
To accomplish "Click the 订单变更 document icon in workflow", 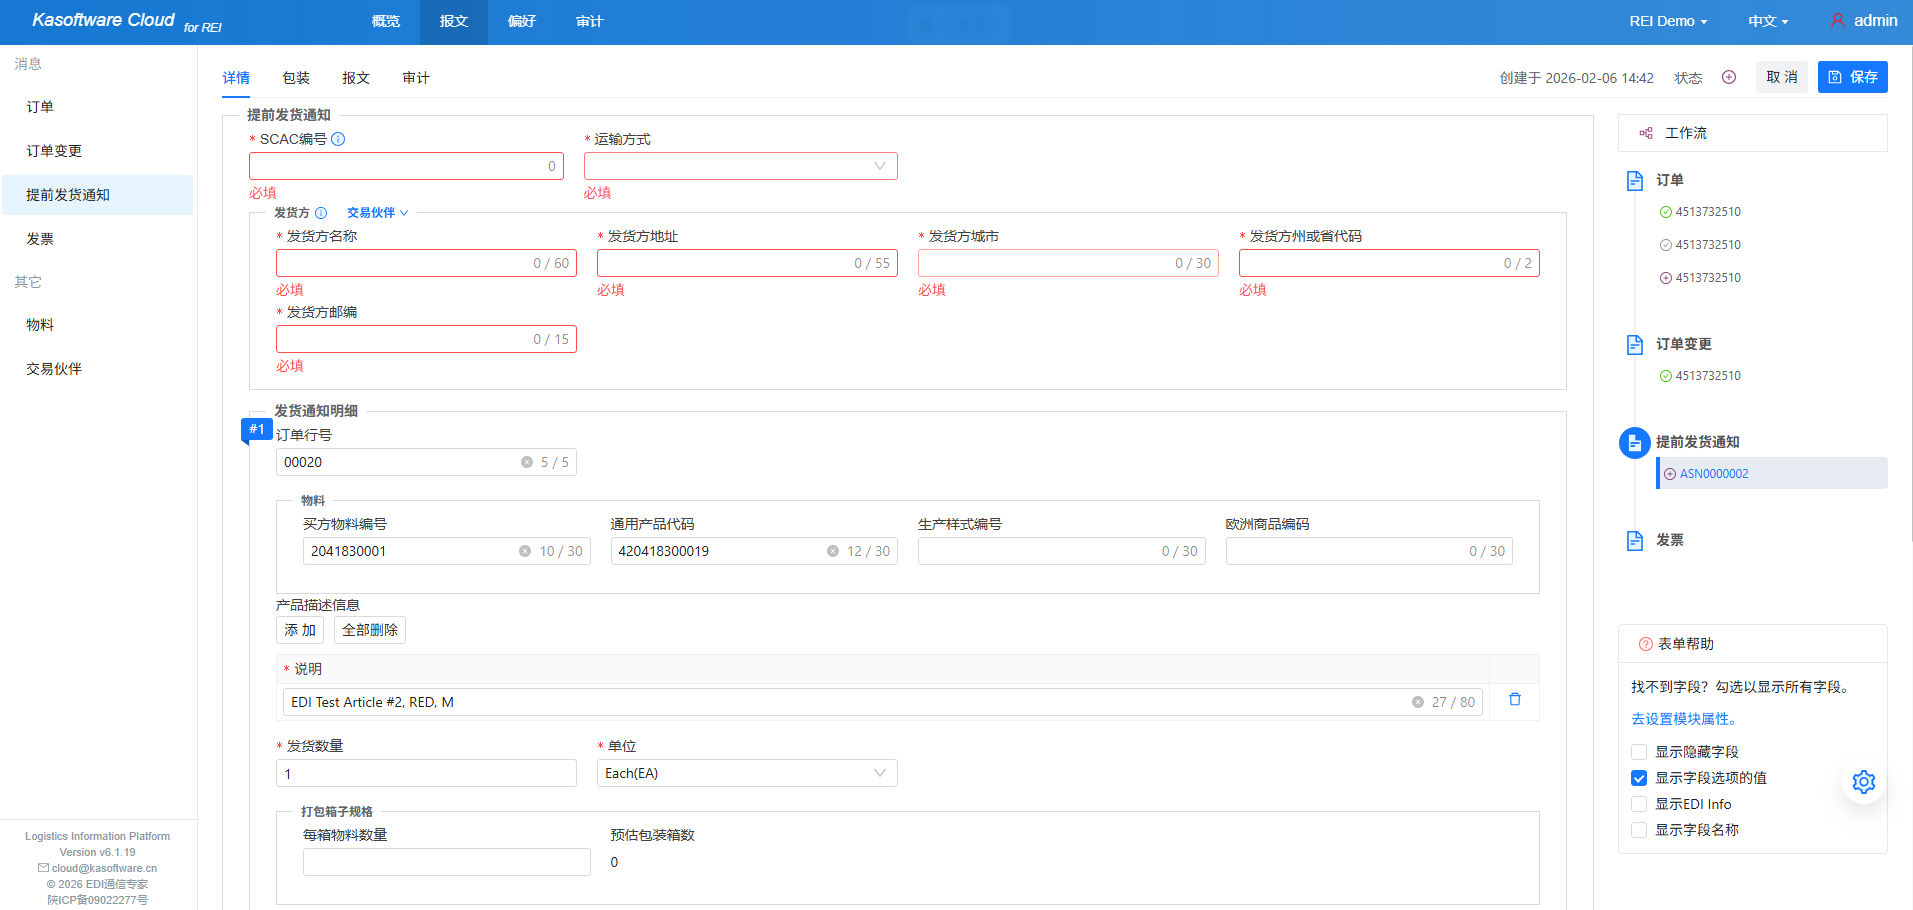I will [1635, 344].
